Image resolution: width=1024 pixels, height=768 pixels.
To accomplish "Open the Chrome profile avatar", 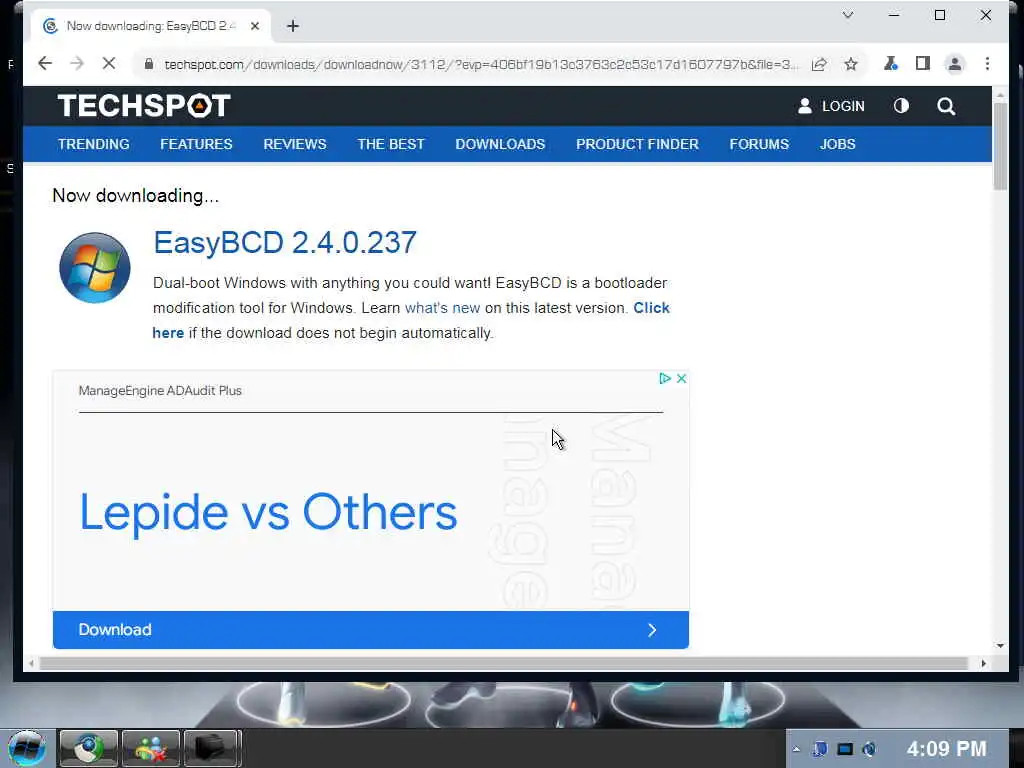I will (x=954, y=64).
